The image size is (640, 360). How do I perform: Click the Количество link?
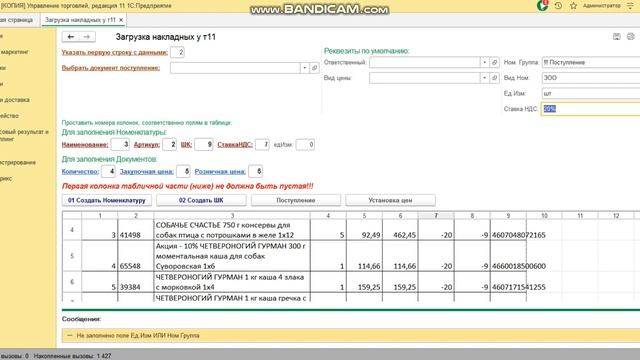point(80,171)
